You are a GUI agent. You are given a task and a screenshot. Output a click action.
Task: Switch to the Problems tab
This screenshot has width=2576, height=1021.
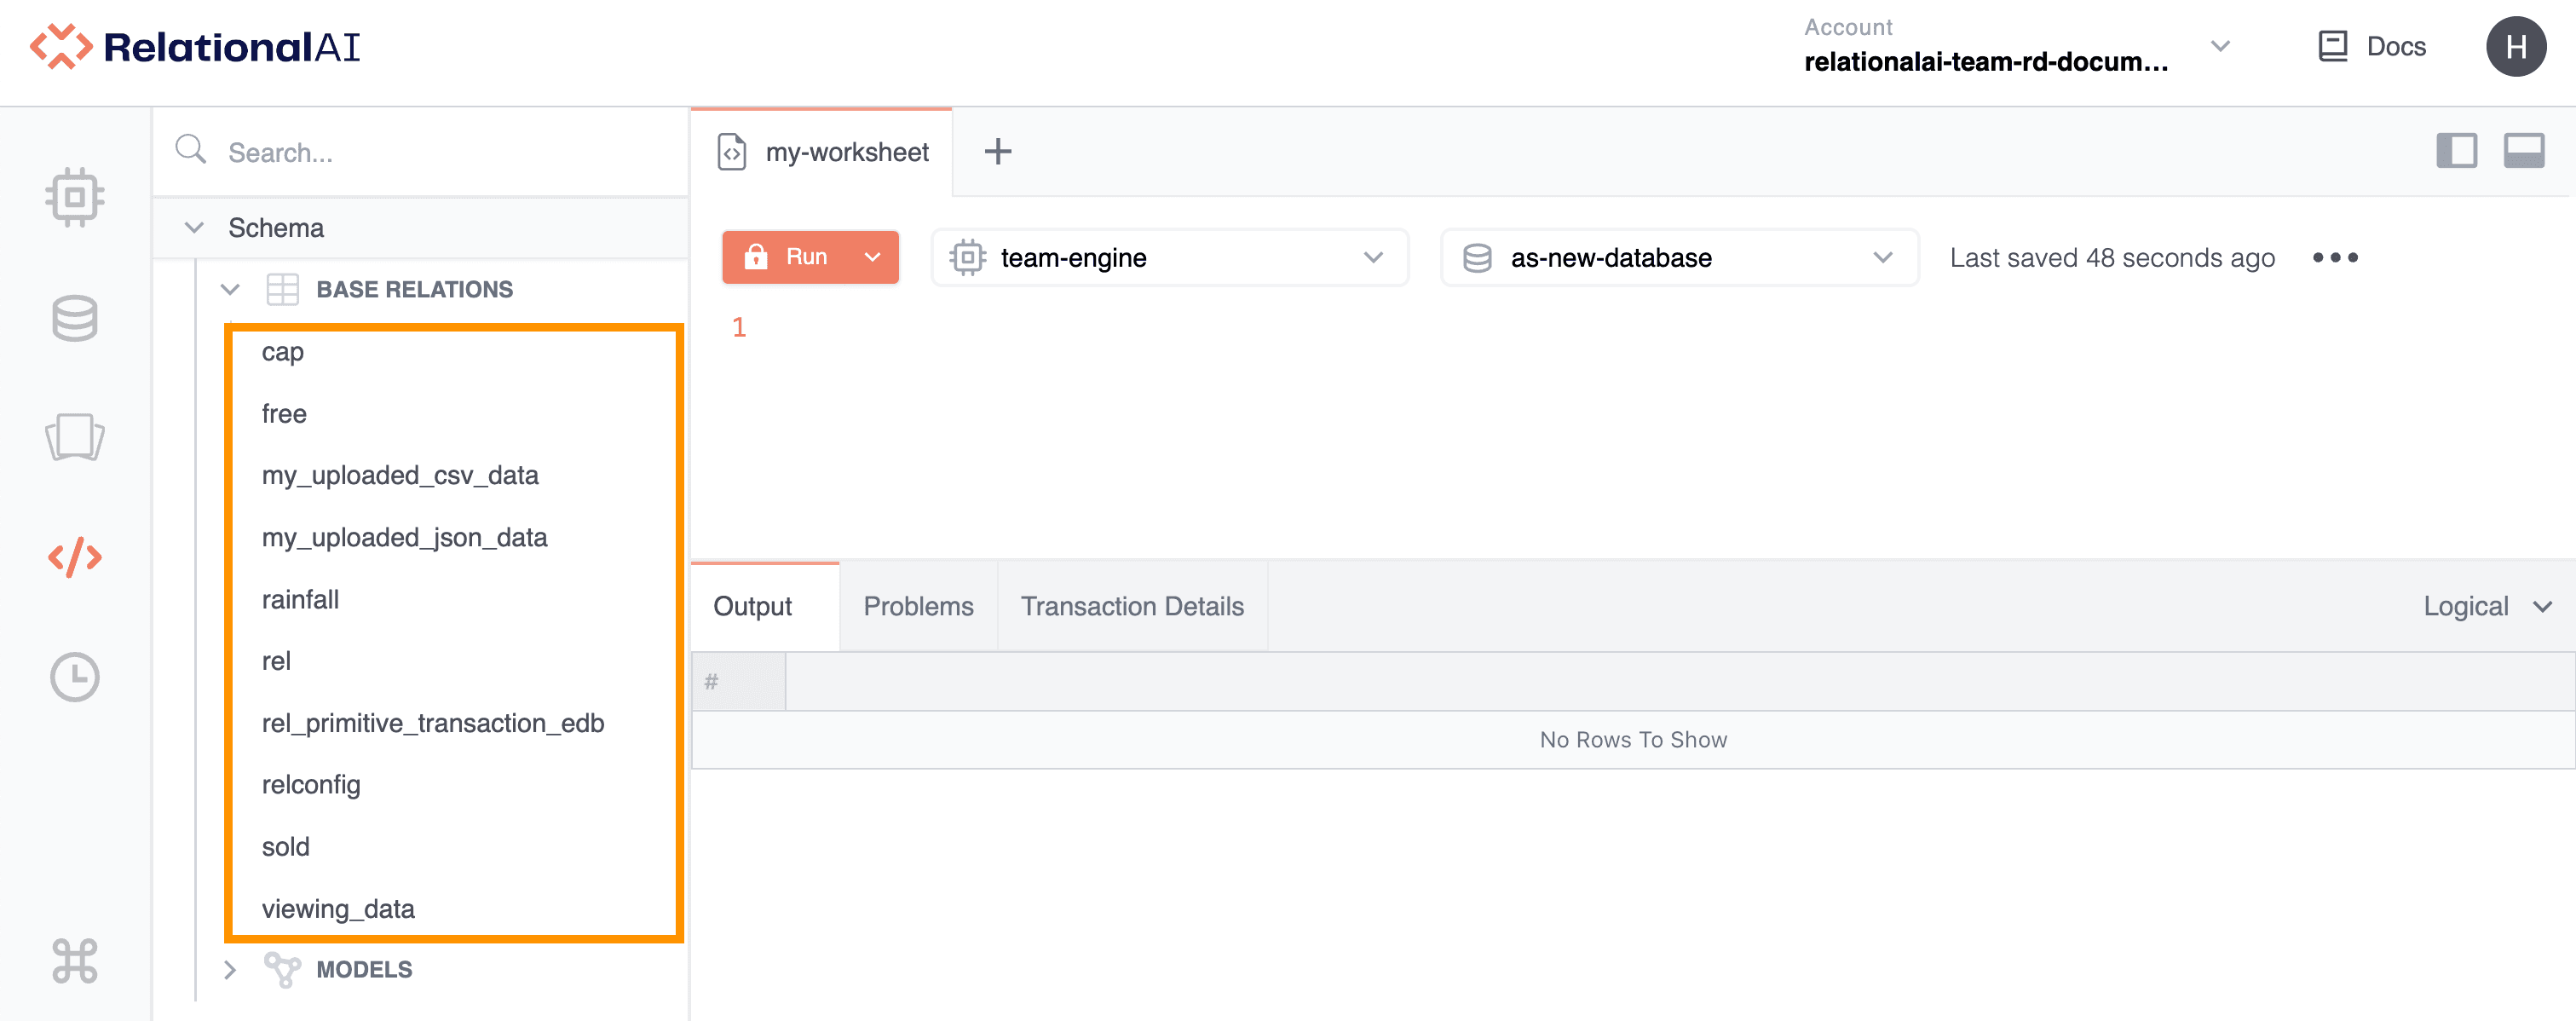[x=917, y=606]
